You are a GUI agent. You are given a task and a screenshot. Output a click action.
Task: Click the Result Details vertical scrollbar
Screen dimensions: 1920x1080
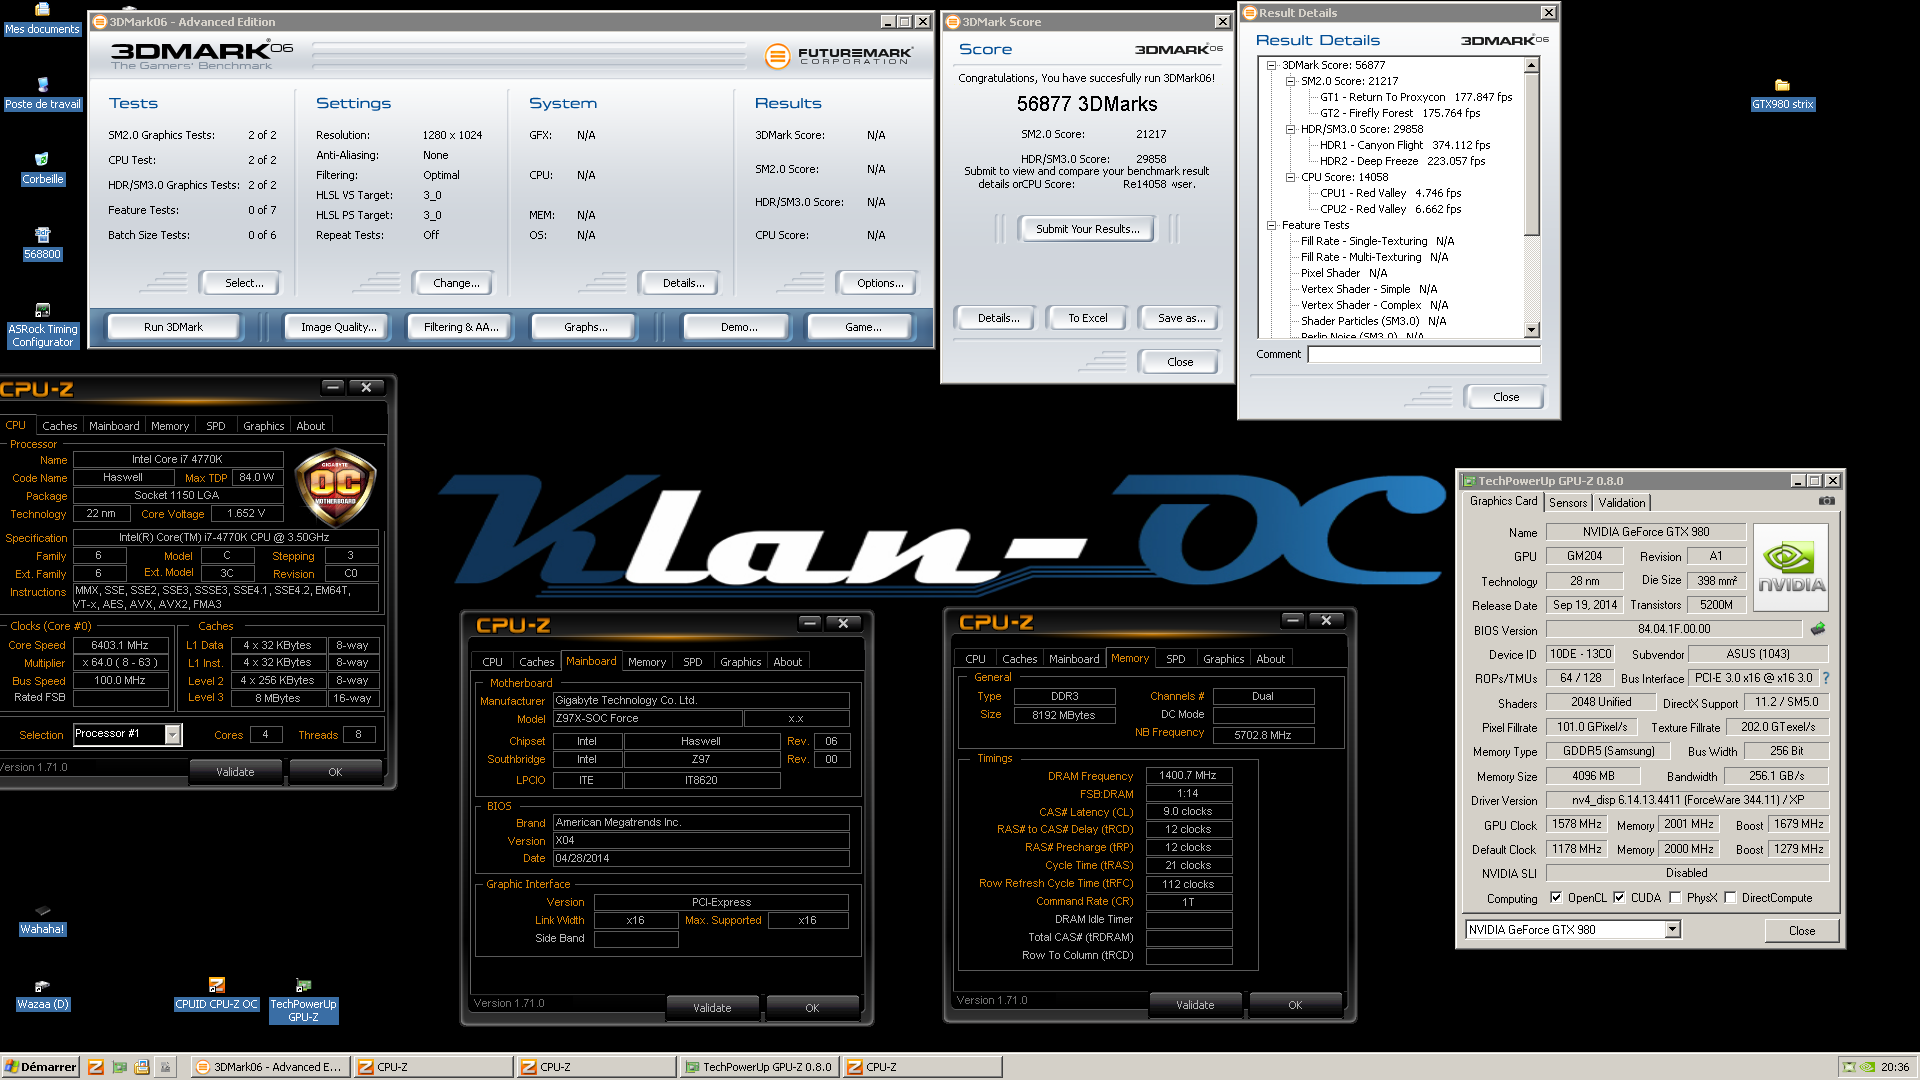tap(1531, 198)
